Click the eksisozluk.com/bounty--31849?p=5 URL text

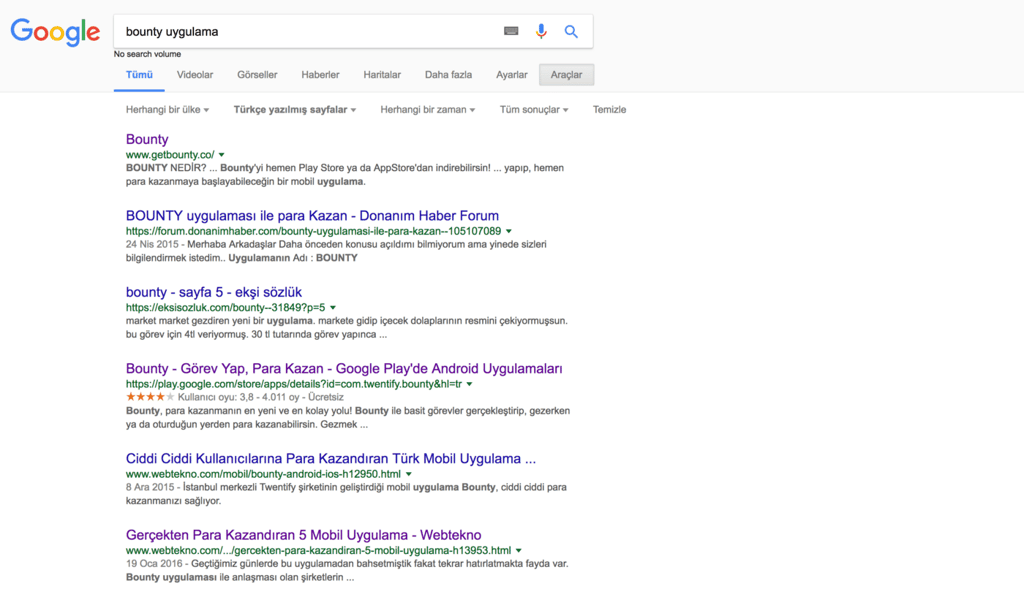[225, 308]
